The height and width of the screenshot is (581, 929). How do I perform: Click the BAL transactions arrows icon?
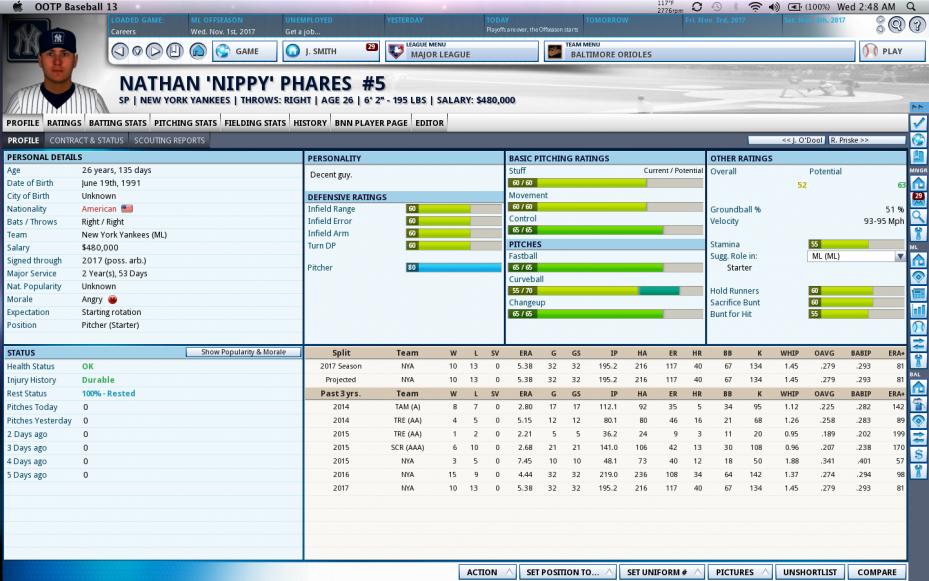coord(918,438)
